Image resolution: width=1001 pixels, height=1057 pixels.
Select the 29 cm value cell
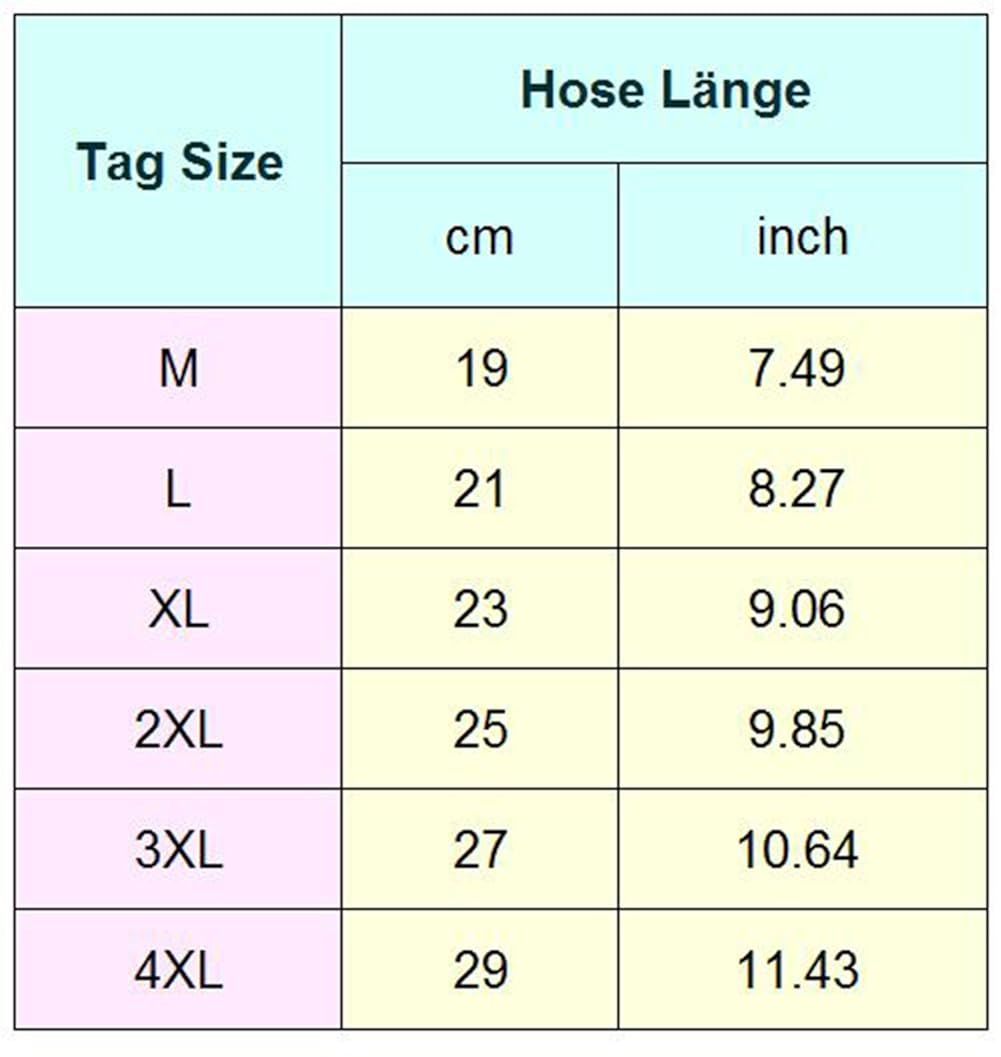point(480,970)
